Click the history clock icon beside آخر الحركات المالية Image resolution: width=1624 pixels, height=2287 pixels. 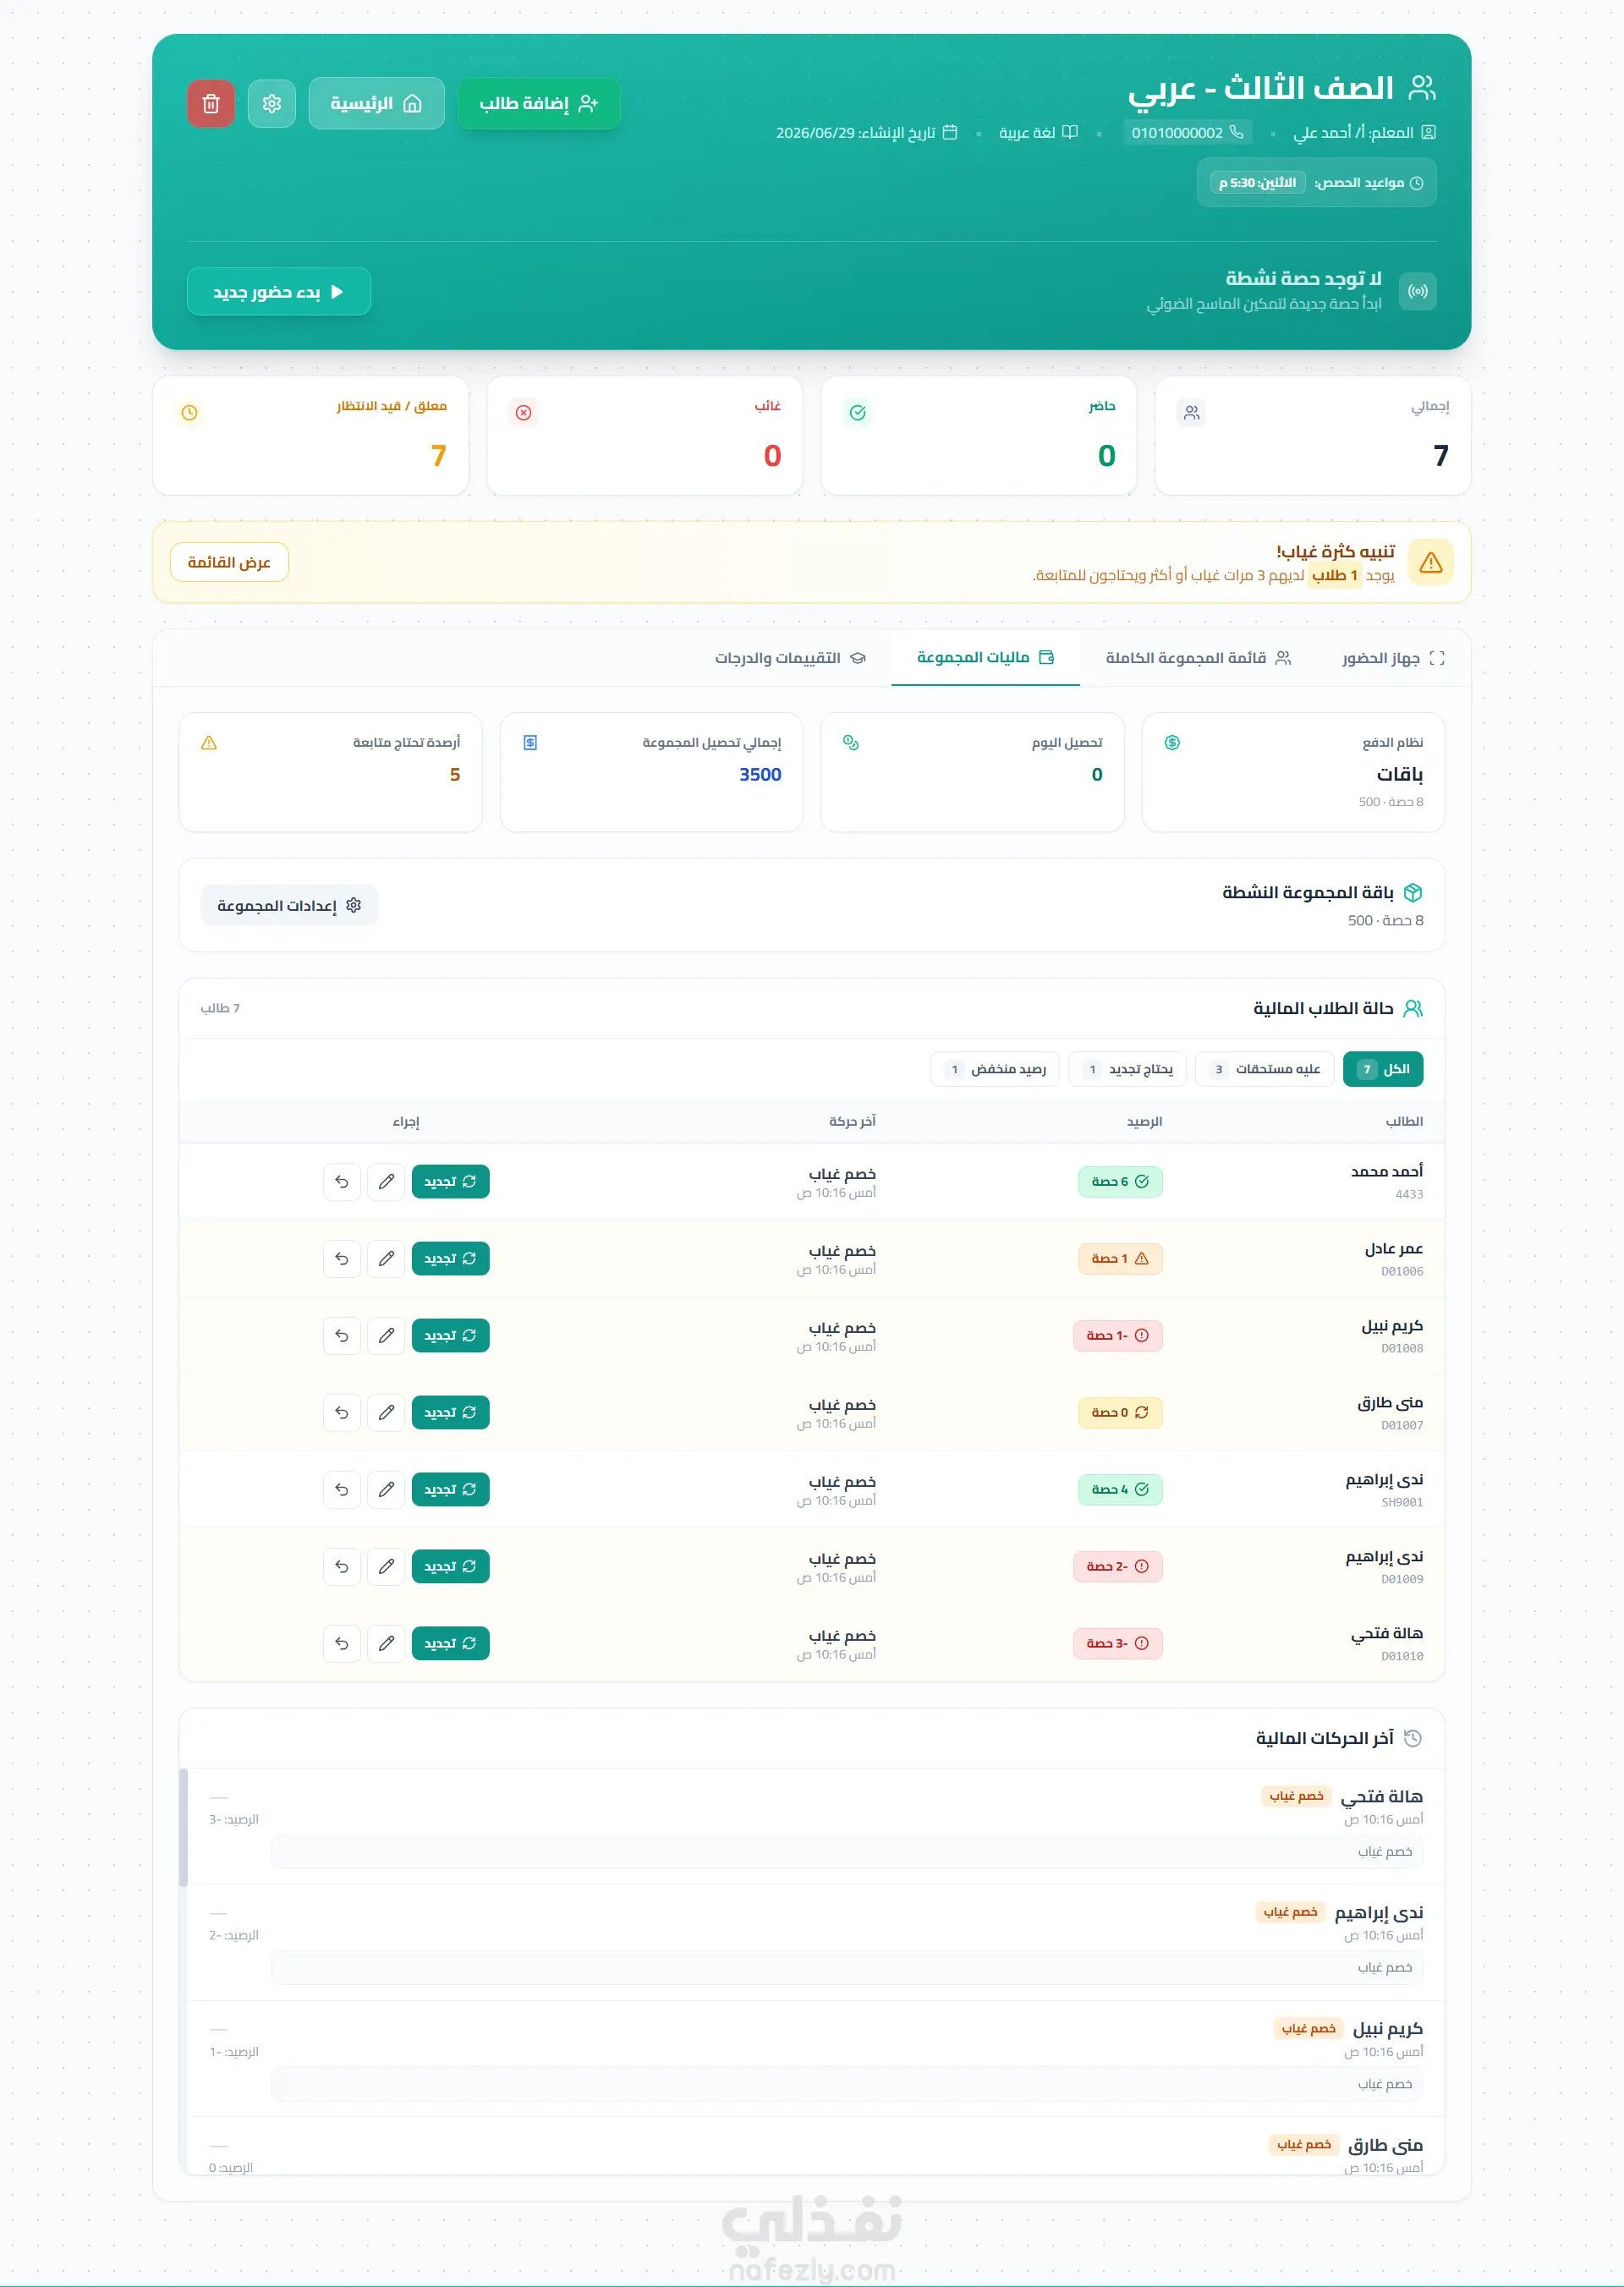pyautogui.click(x=1413, y=1739)
